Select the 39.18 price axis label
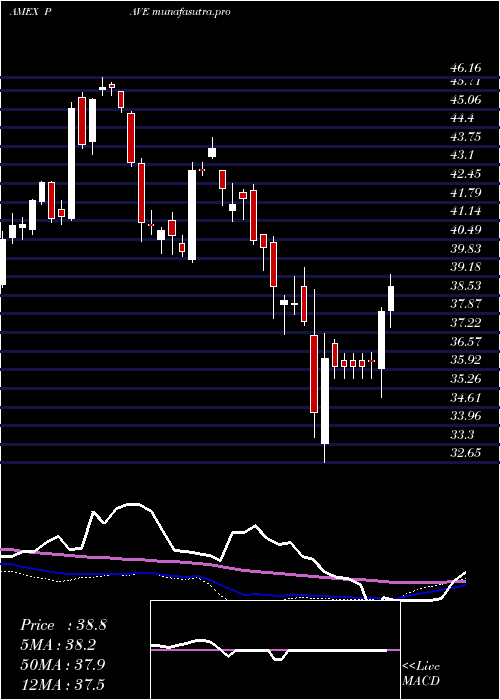 tap(466, 267)
